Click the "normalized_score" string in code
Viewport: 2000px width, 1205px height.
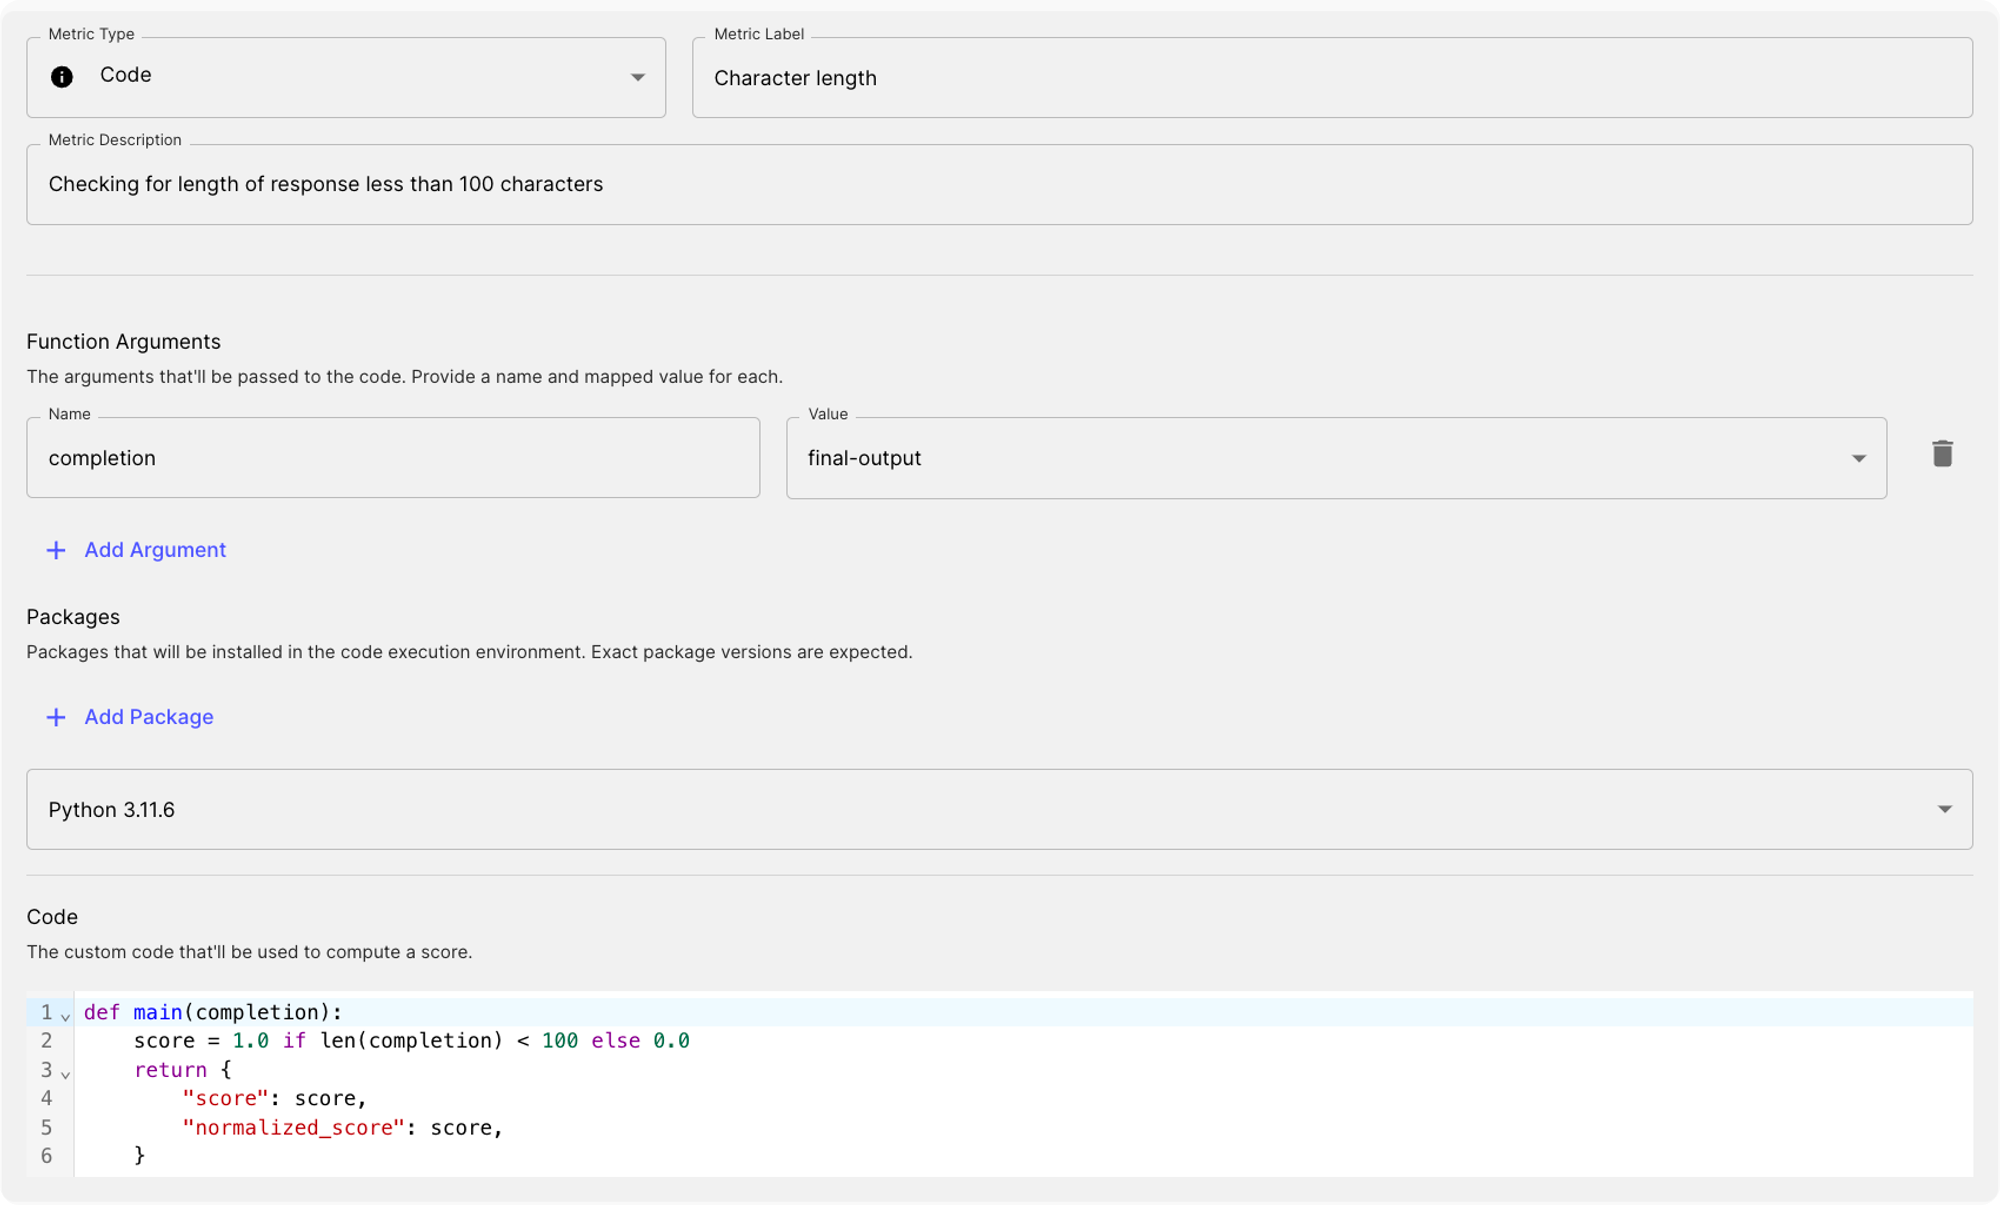pos(293,1128)
